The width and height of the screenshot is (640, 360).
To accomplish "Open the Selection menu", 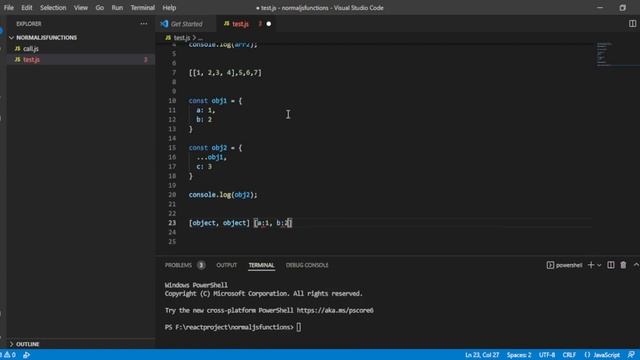I will point(53,8).
